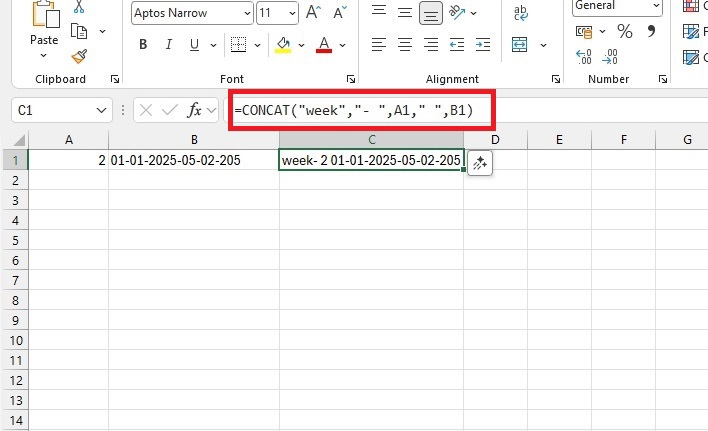The width and height of the screenshot is (708, 431).
Task: Toggle Underline formatting
Action: pos(195,44)
